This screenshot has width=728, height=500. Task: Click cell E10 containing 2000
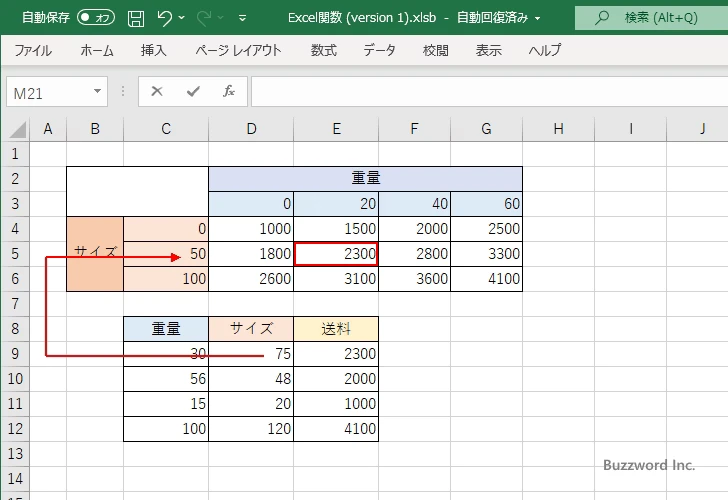click(x=336, y=379)
